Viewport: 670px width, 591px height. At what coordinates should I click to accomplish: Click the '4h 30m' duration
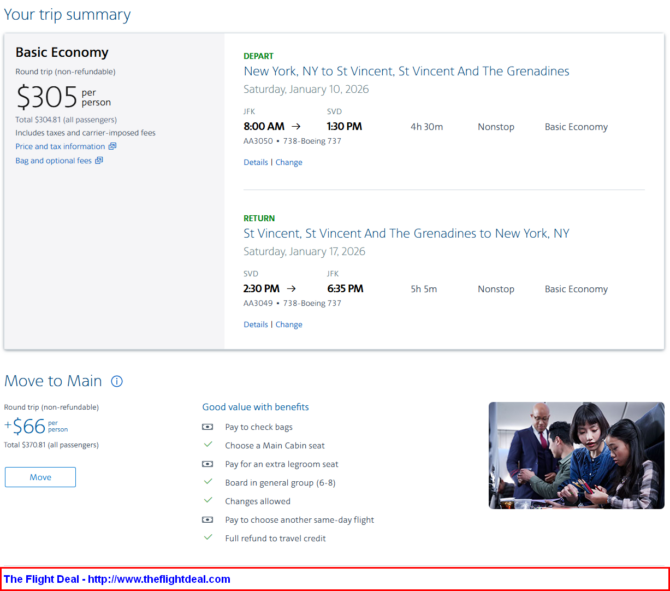[427, 127]
